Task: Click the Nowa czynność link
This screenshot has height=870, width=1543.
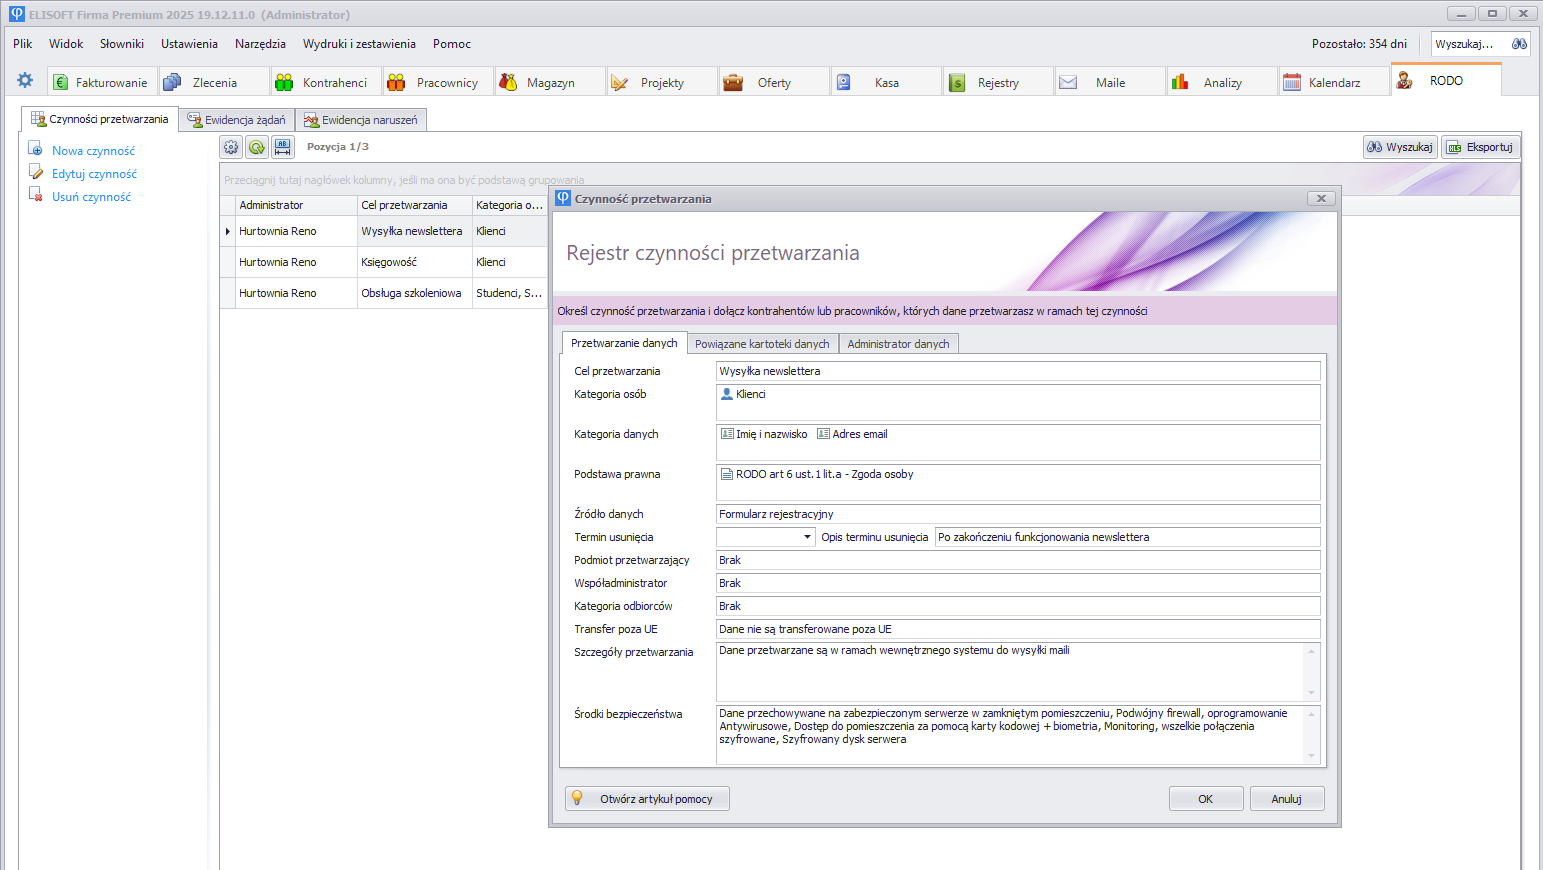Action: pos(93,151)
